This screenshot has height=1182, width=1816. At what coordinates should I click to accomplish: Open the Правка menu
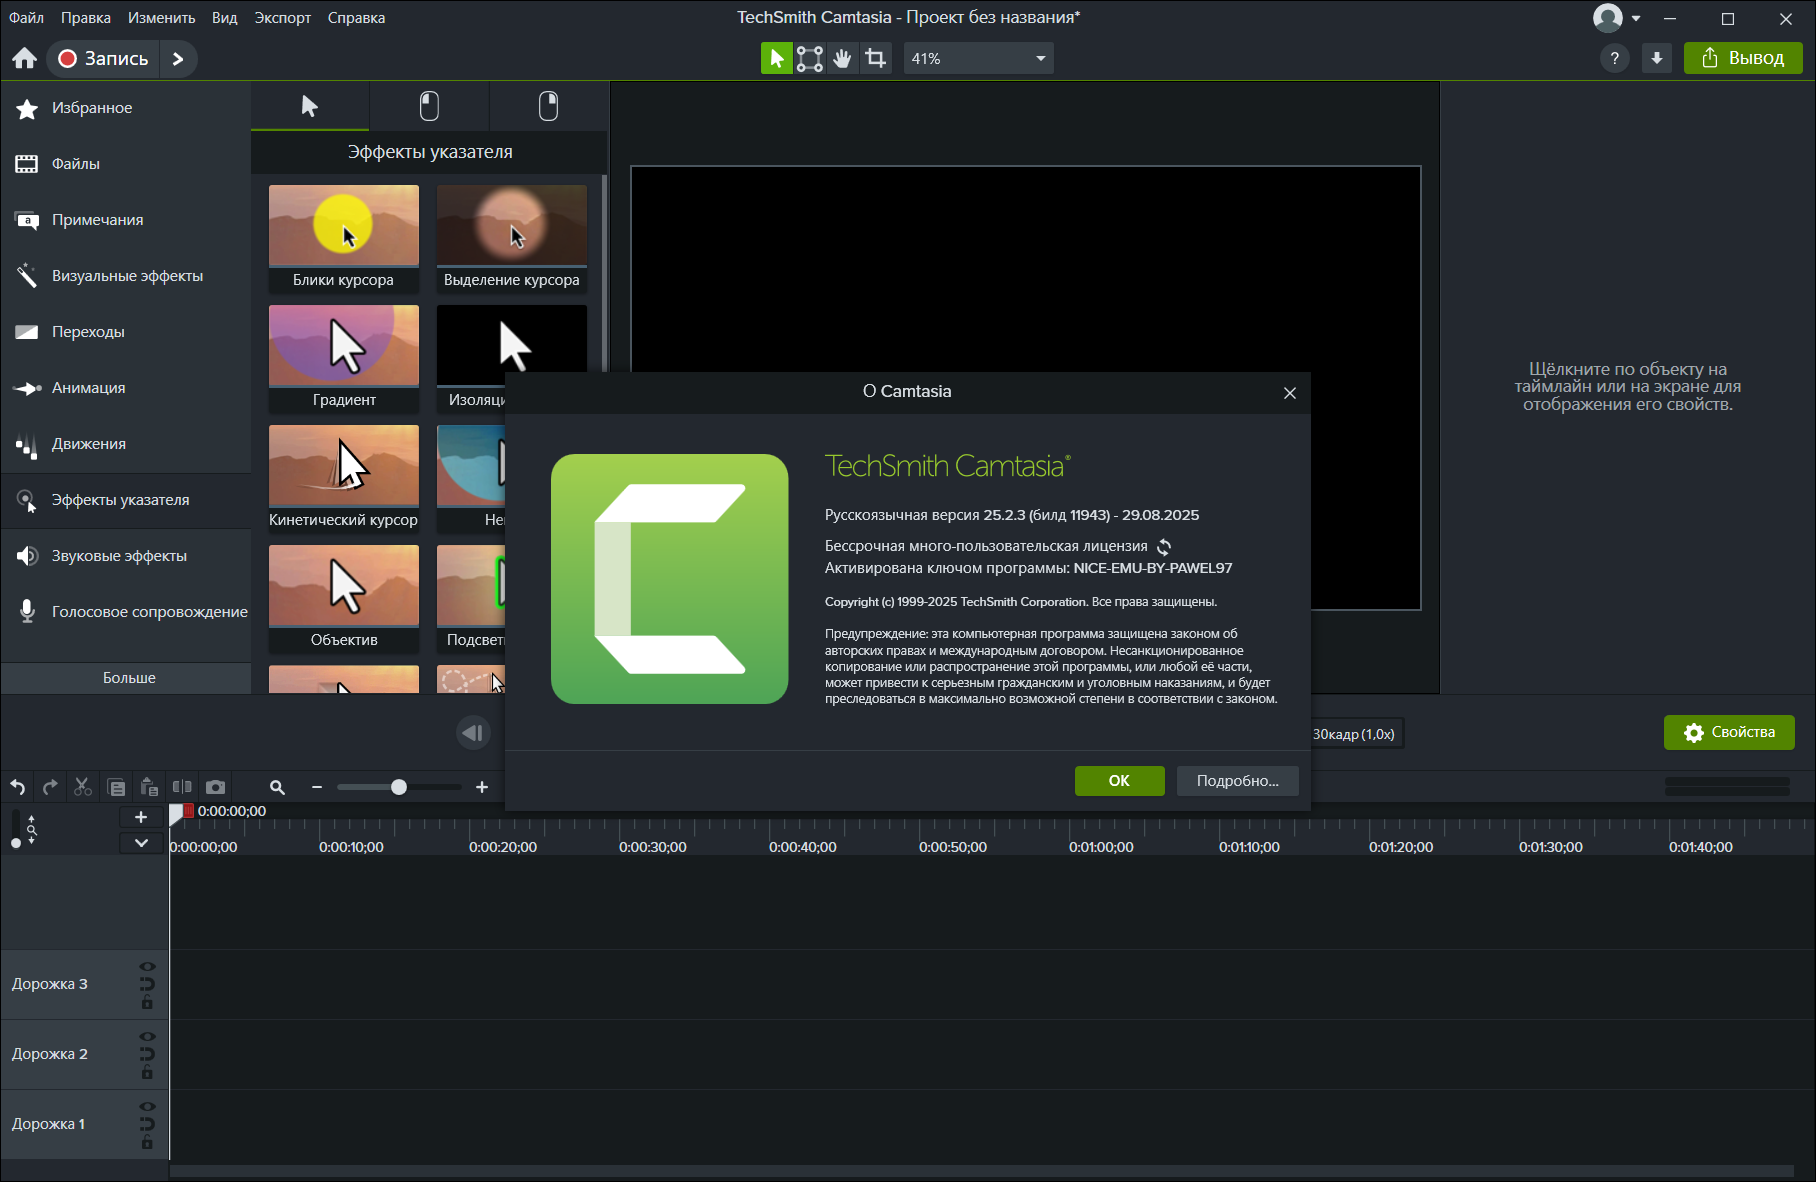pyautogui.click(x=86, y=18)
